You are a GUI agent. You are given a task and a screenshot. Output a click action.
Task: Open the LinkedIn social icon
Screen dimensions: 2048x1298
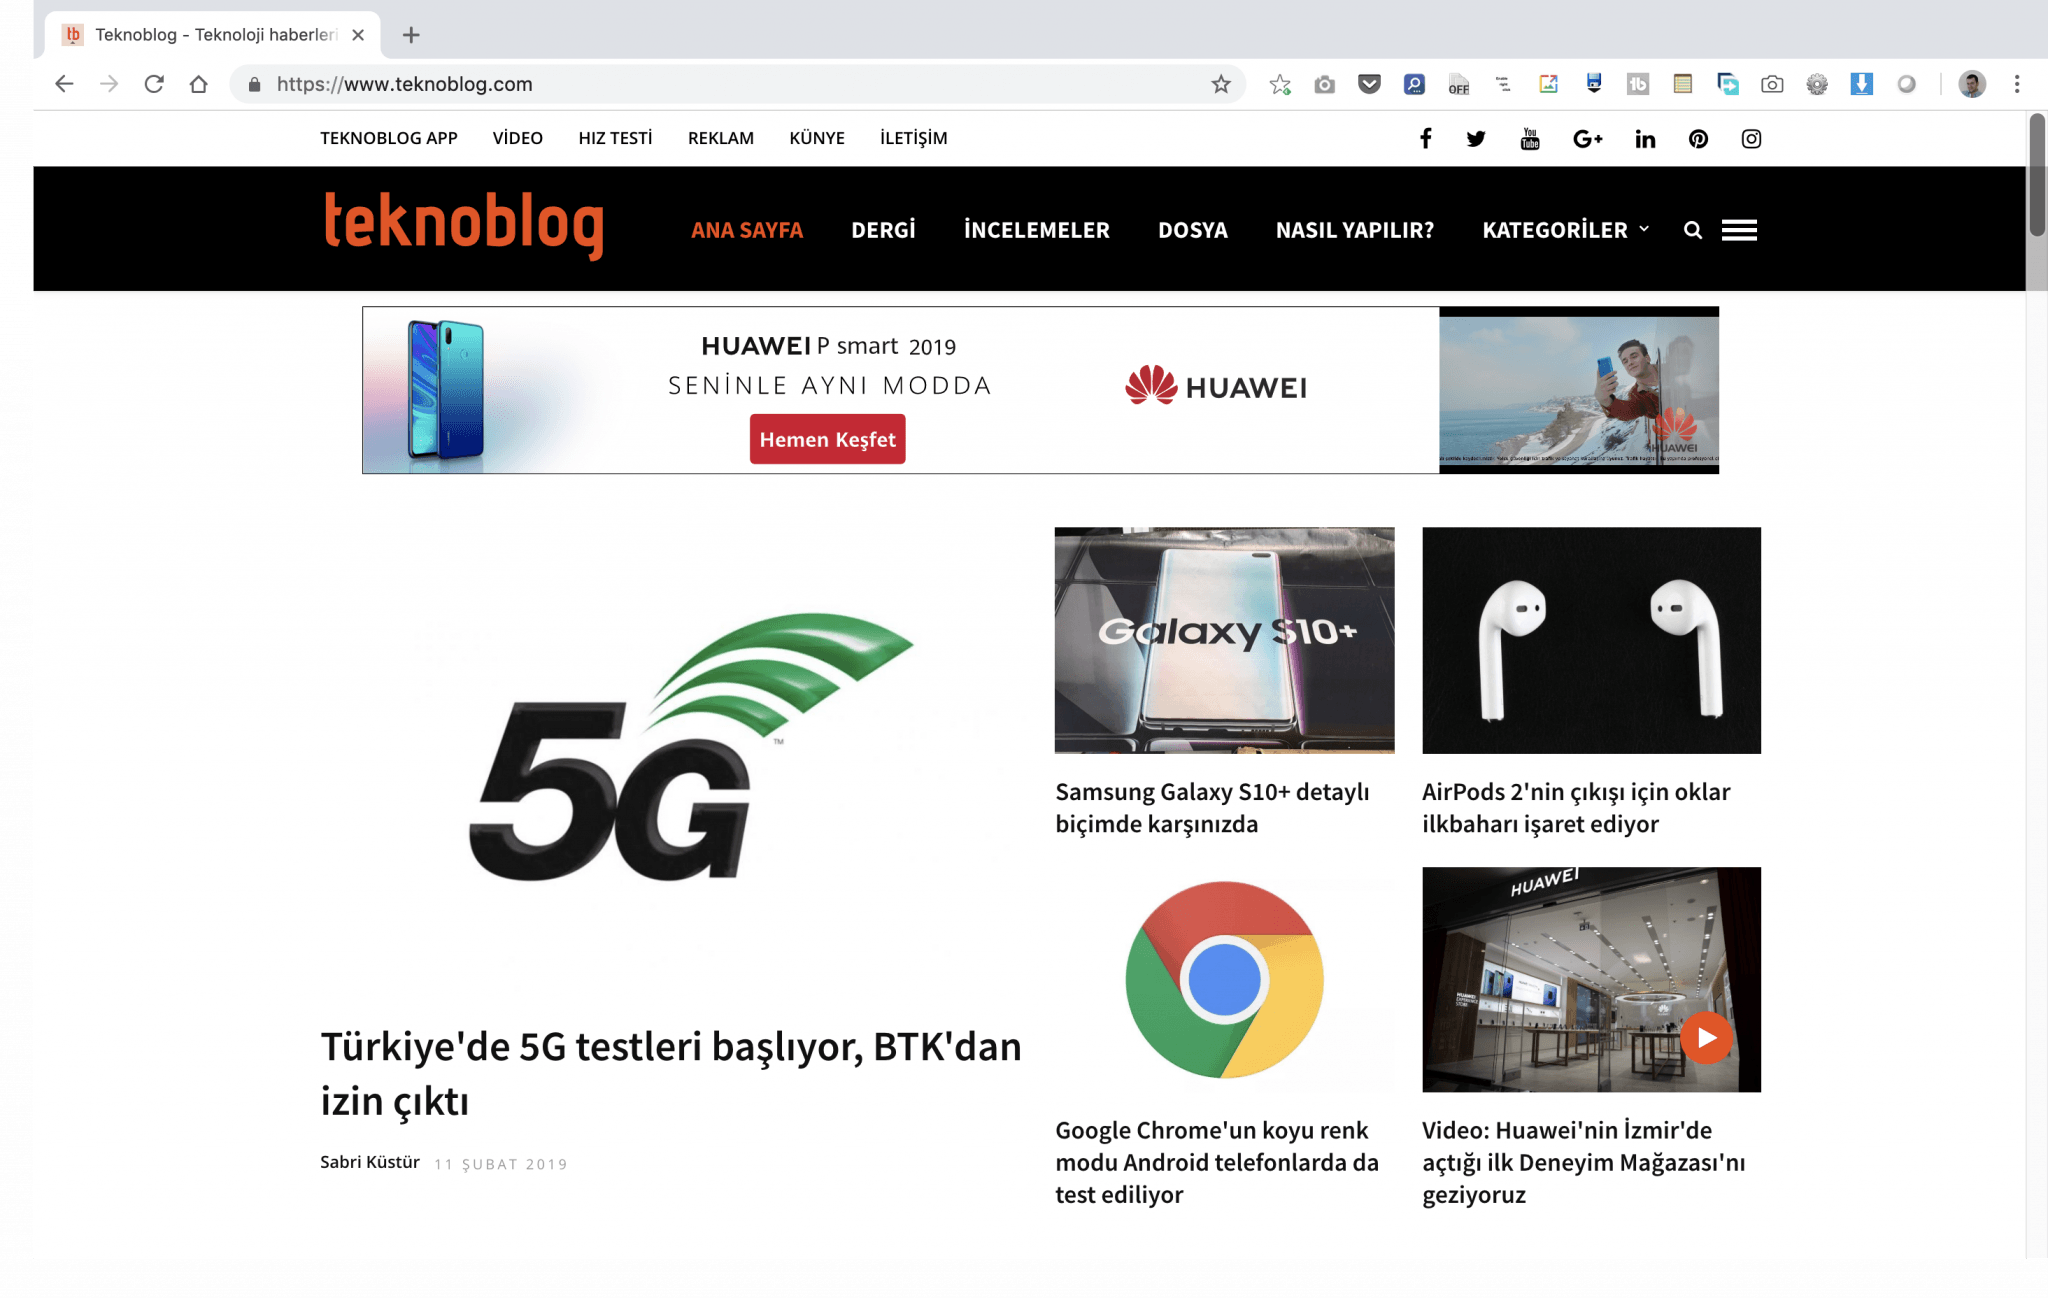(x=1645, y=139)
